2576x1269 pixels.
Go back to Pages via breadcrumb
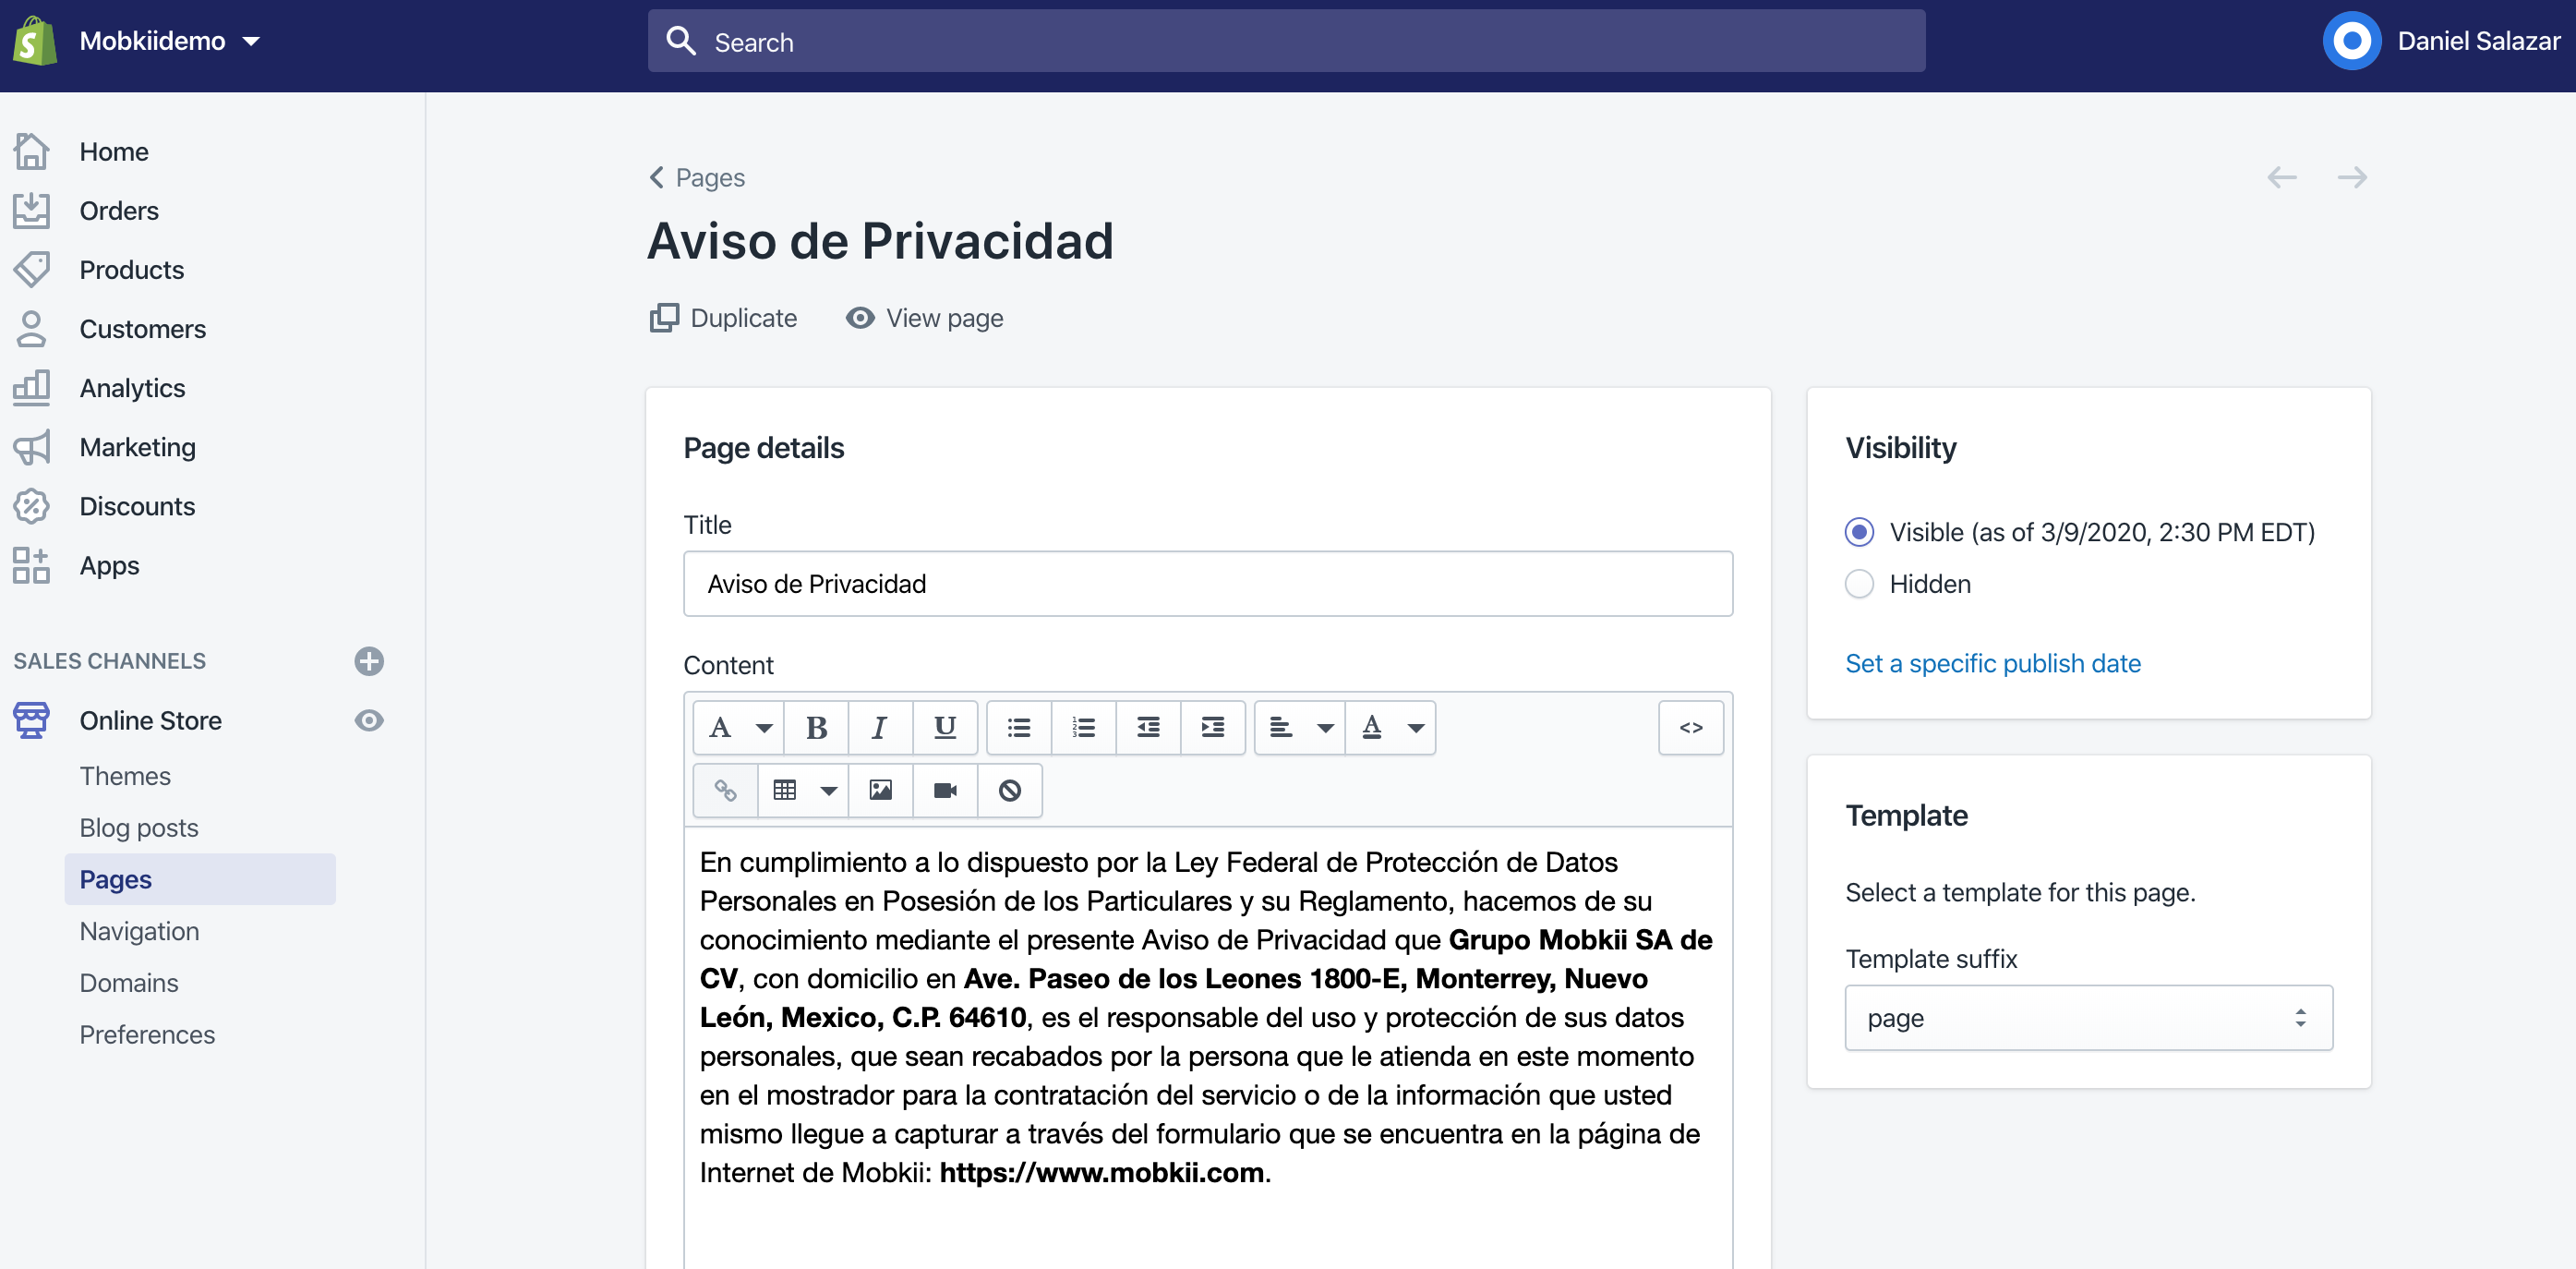[697, 178]
